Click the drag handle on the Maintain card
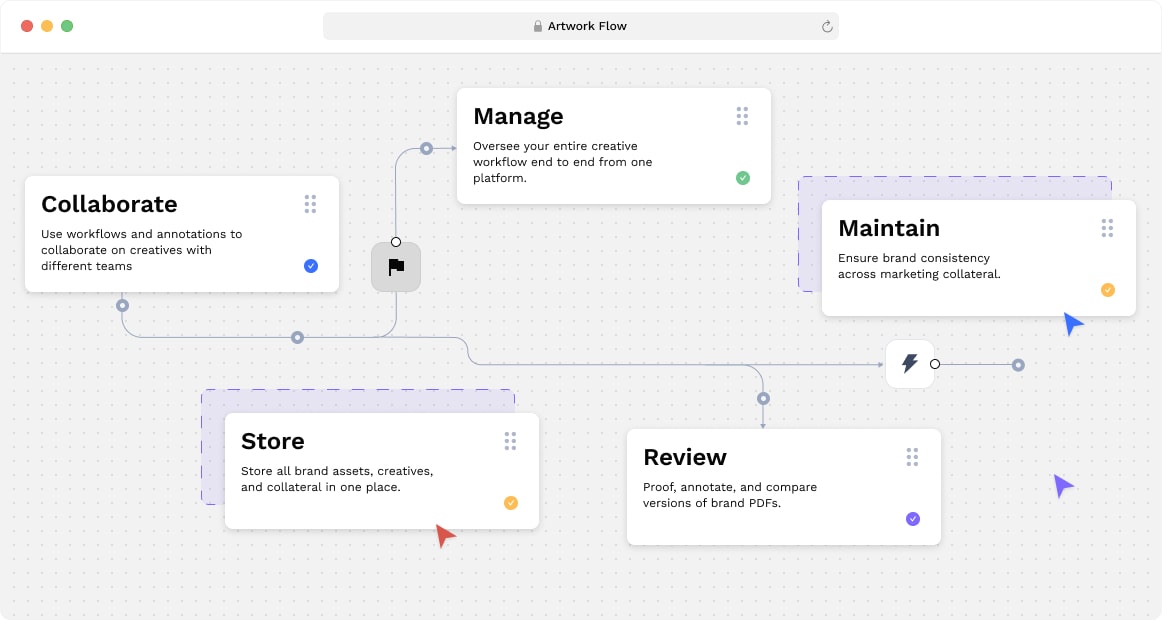The width and height of the screenshot is (1162, 620). [x=1107, y=228]
